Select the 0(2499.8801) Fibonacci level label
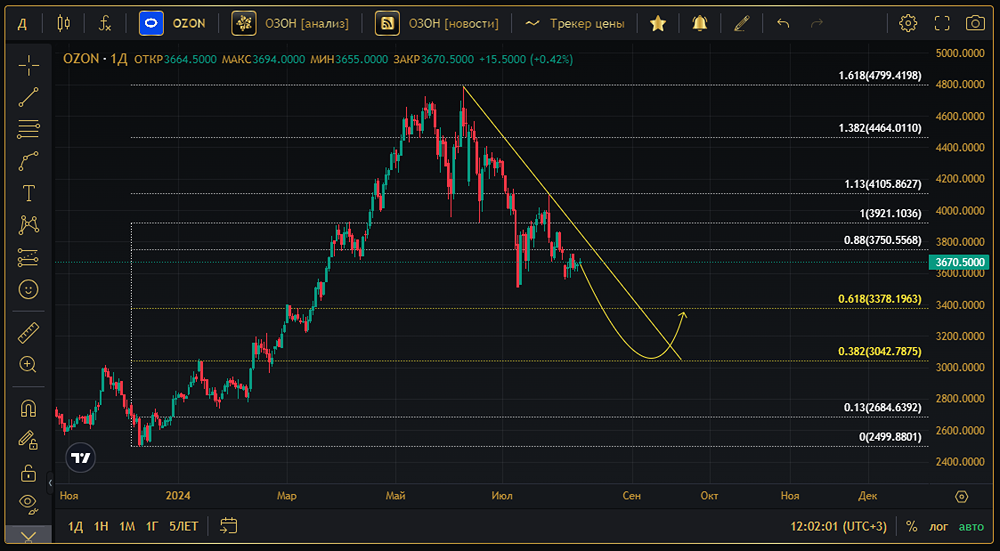Viewport: 1000px width, 551px height. coord(890,437)
